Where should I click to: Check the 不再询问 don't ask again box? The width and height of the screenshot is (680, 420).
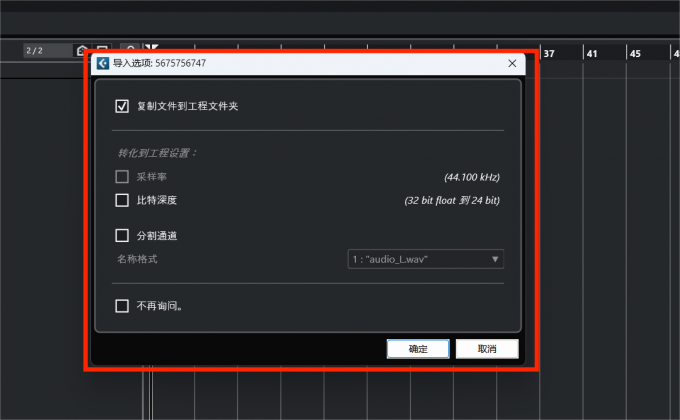coord(122,306)
